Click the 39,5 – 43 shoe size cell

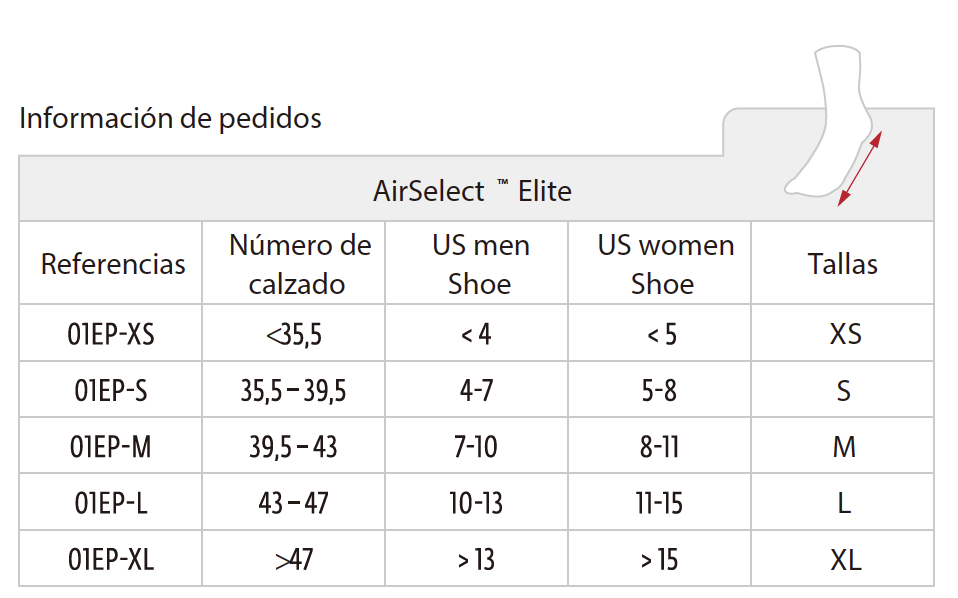[293, 447]
